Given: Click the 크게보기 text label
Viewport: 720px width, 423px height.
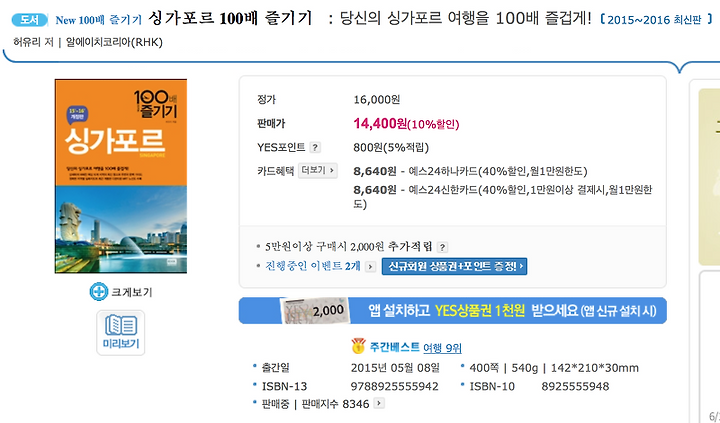Looking at the screenshot, I should 132,292.
